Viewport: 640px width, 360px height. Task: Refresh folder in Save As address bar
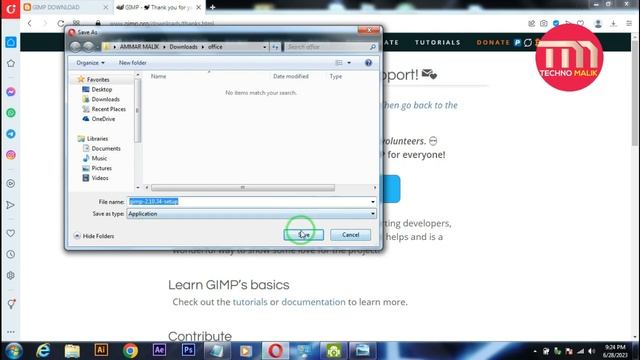tap(276, 47)
